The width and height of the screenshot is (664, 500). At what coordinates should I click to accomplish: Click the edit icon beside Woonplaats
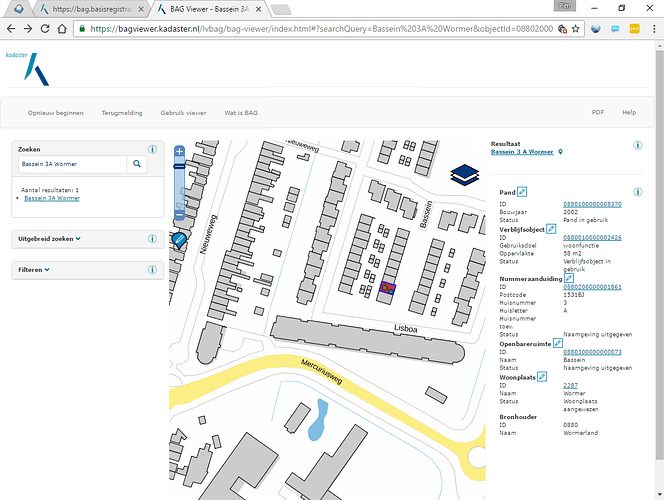[543, 376]
